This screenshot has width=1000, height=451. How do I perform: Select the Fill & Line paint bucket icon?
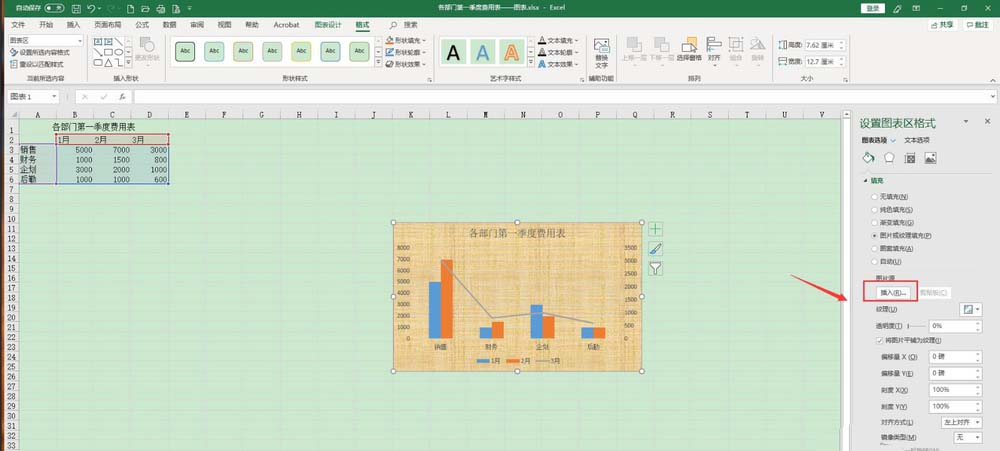868,158
